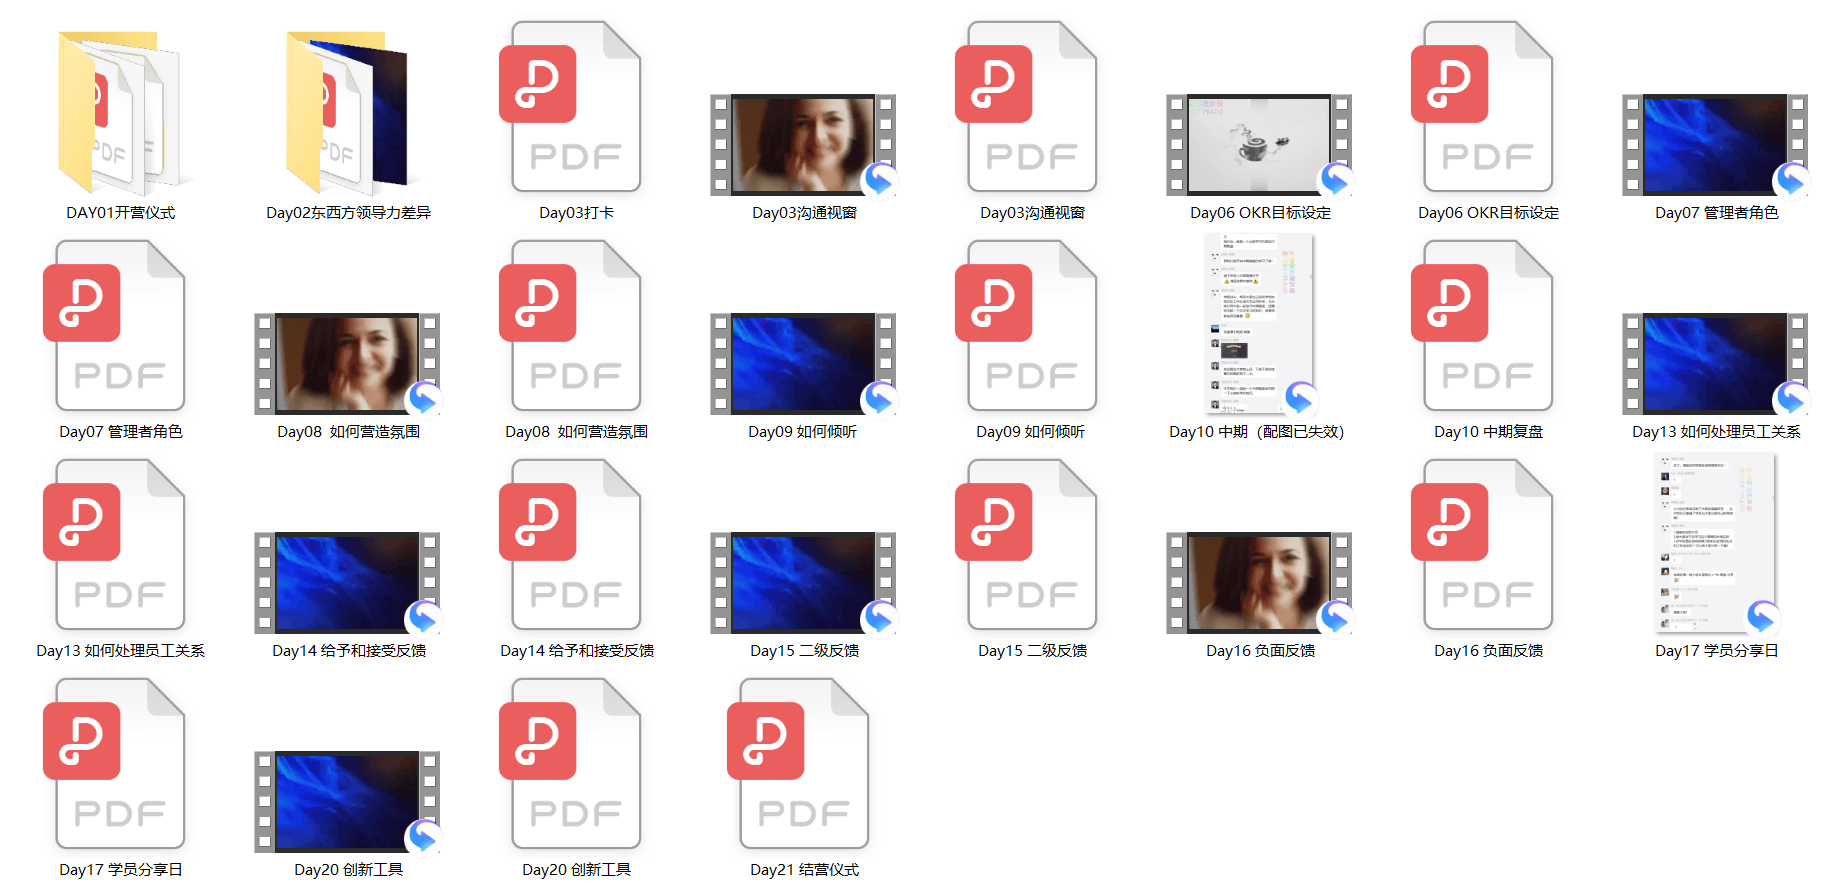Click the Day20 创新工具 video thumbnail
Viewport: 1845px width, 889px height.
coord(348,802)
